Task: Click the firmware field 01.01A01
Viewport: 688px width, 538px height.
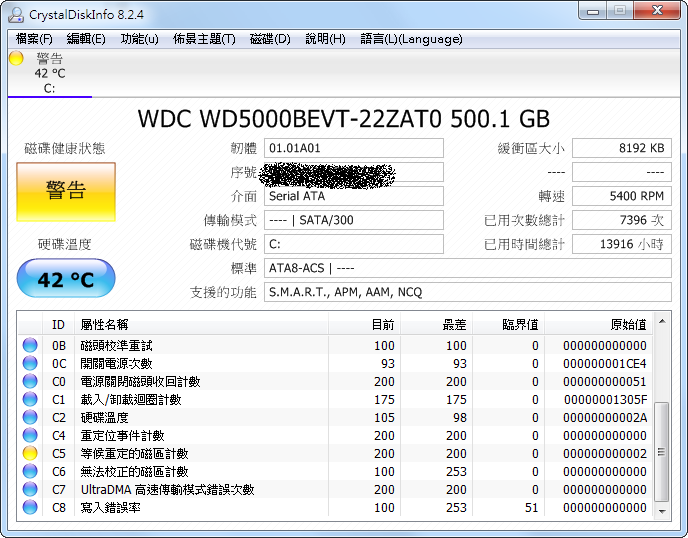Action: tap(354, 148)
